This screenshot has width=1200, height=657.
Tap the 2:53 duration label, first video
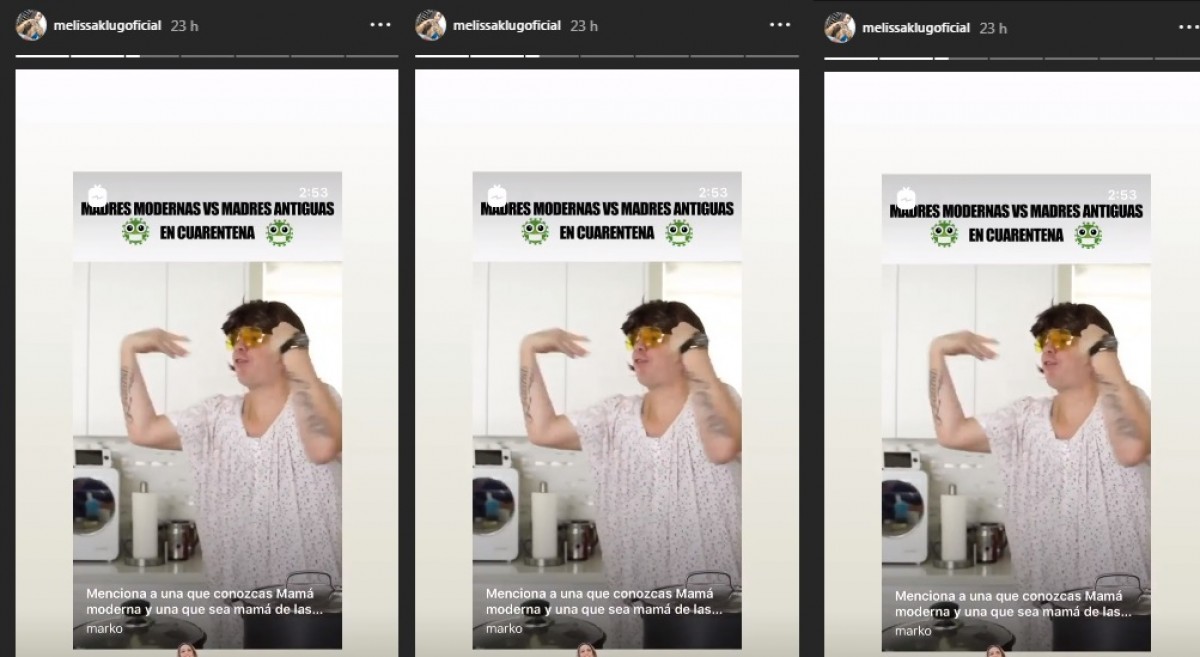click(313, 193)
